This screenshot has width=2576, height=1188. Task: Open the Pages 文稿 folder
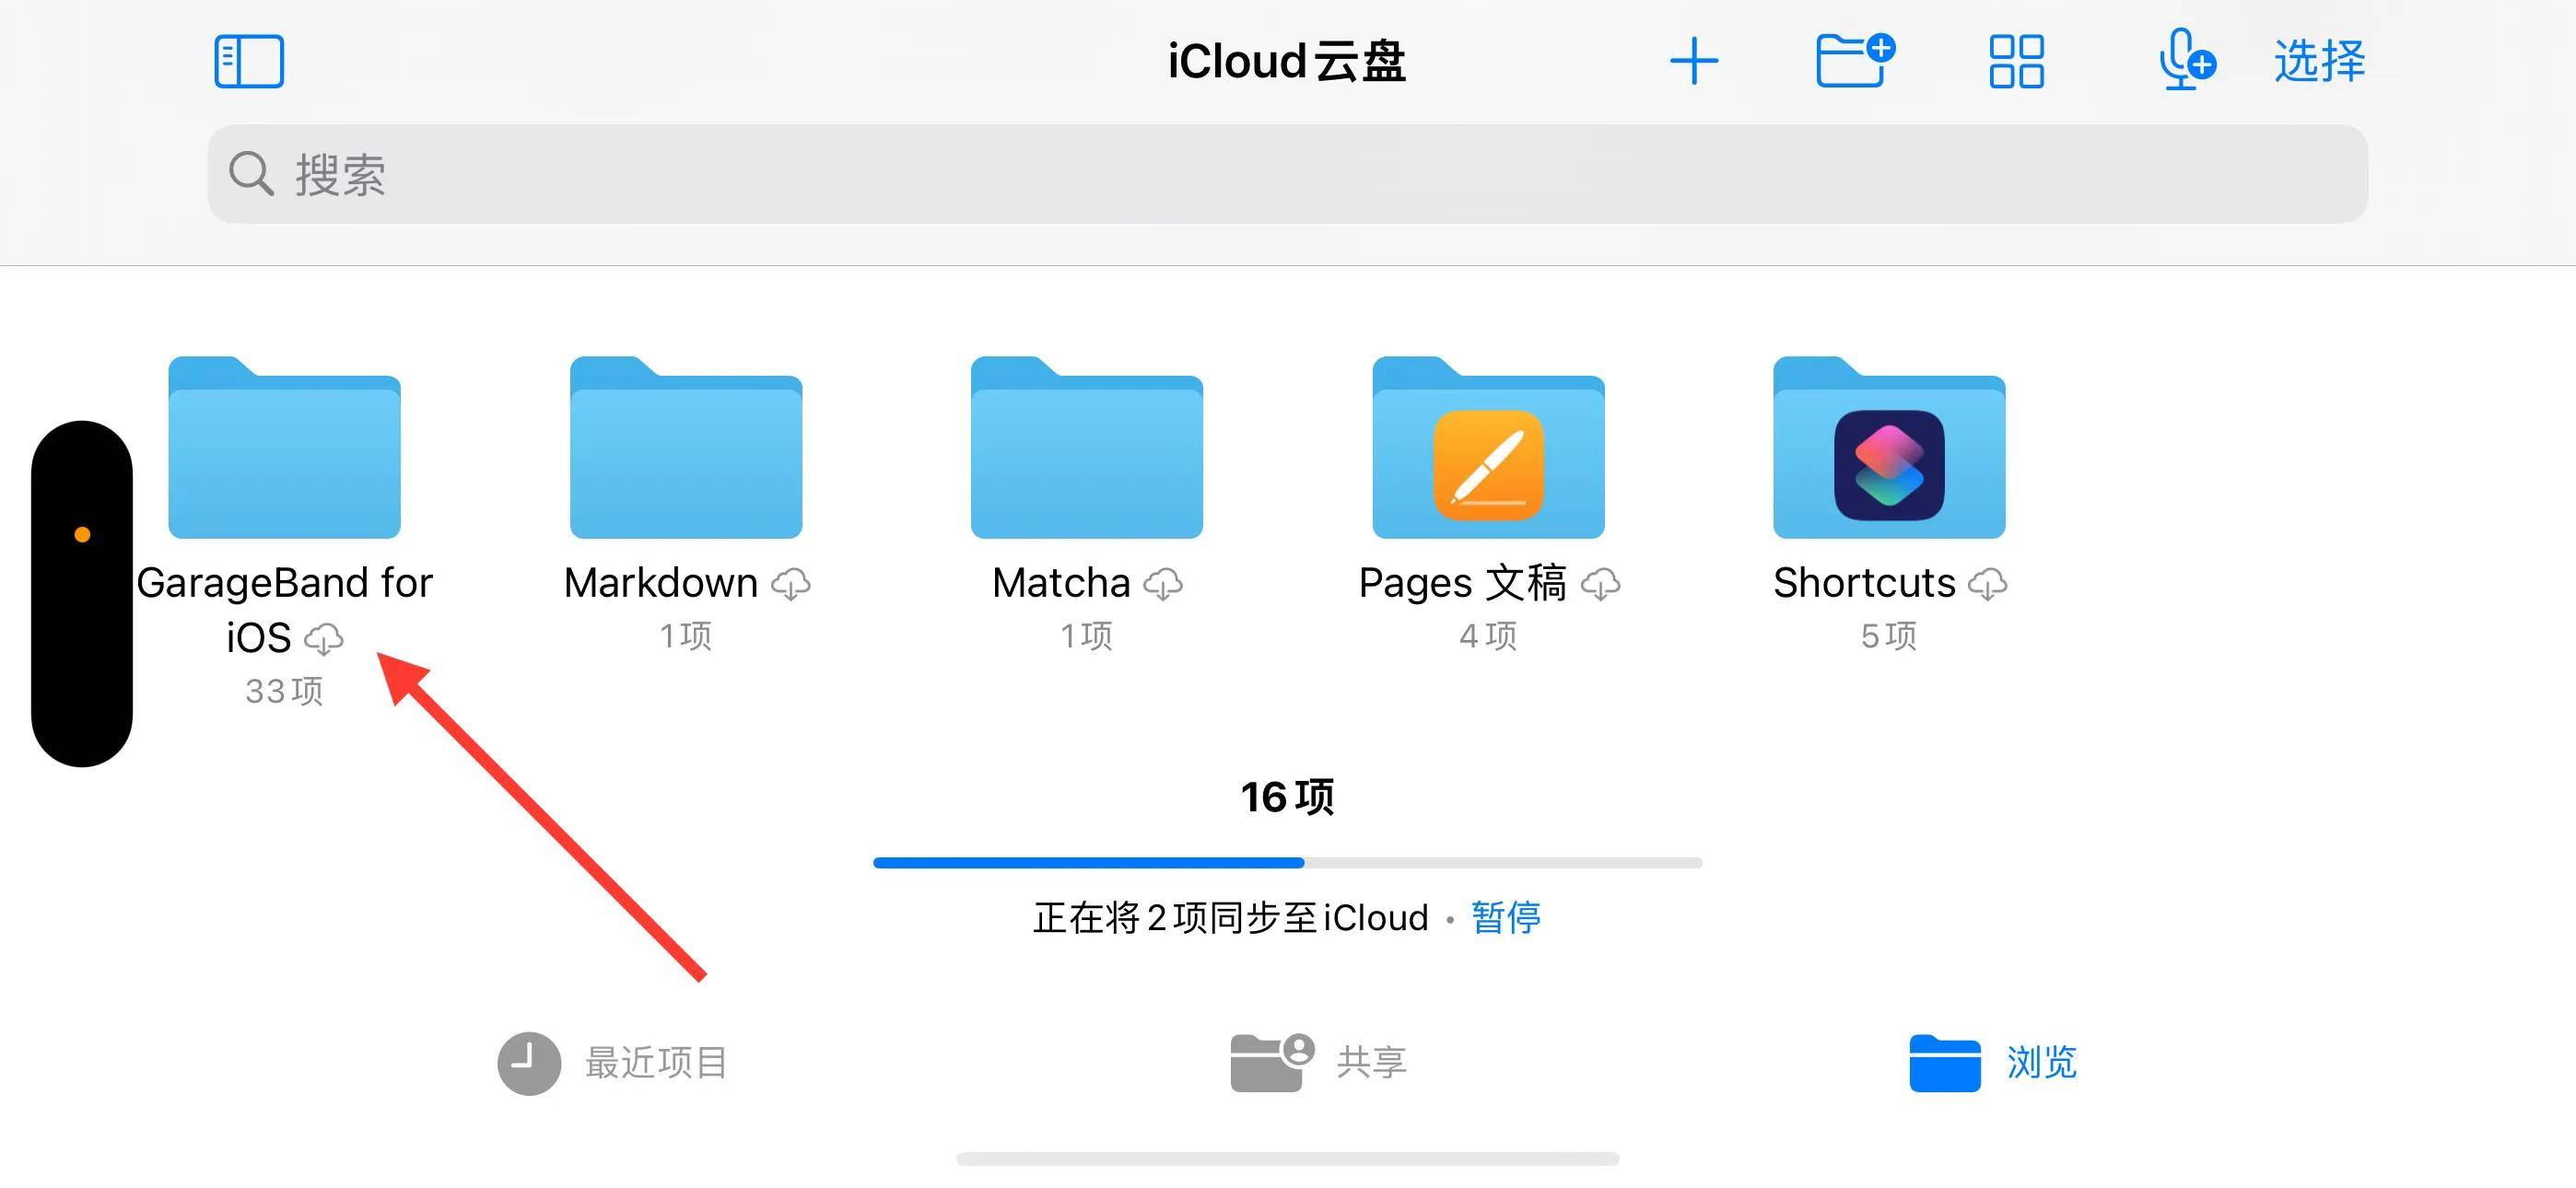1488,448
